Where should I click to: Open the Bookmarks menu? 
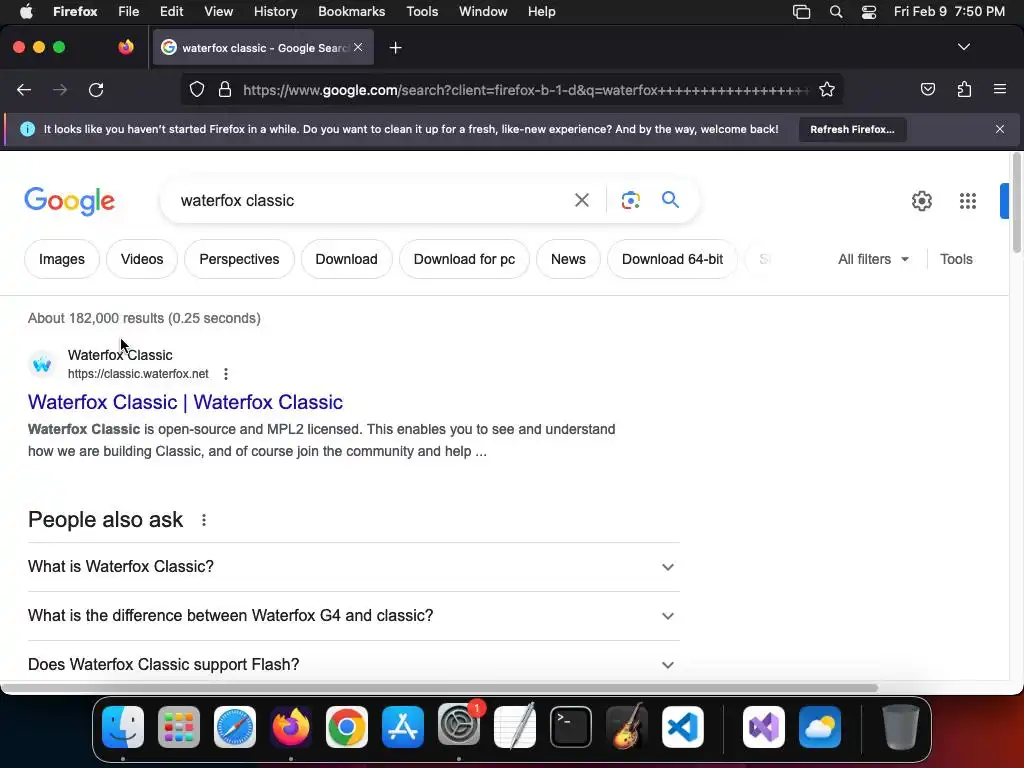351,12
